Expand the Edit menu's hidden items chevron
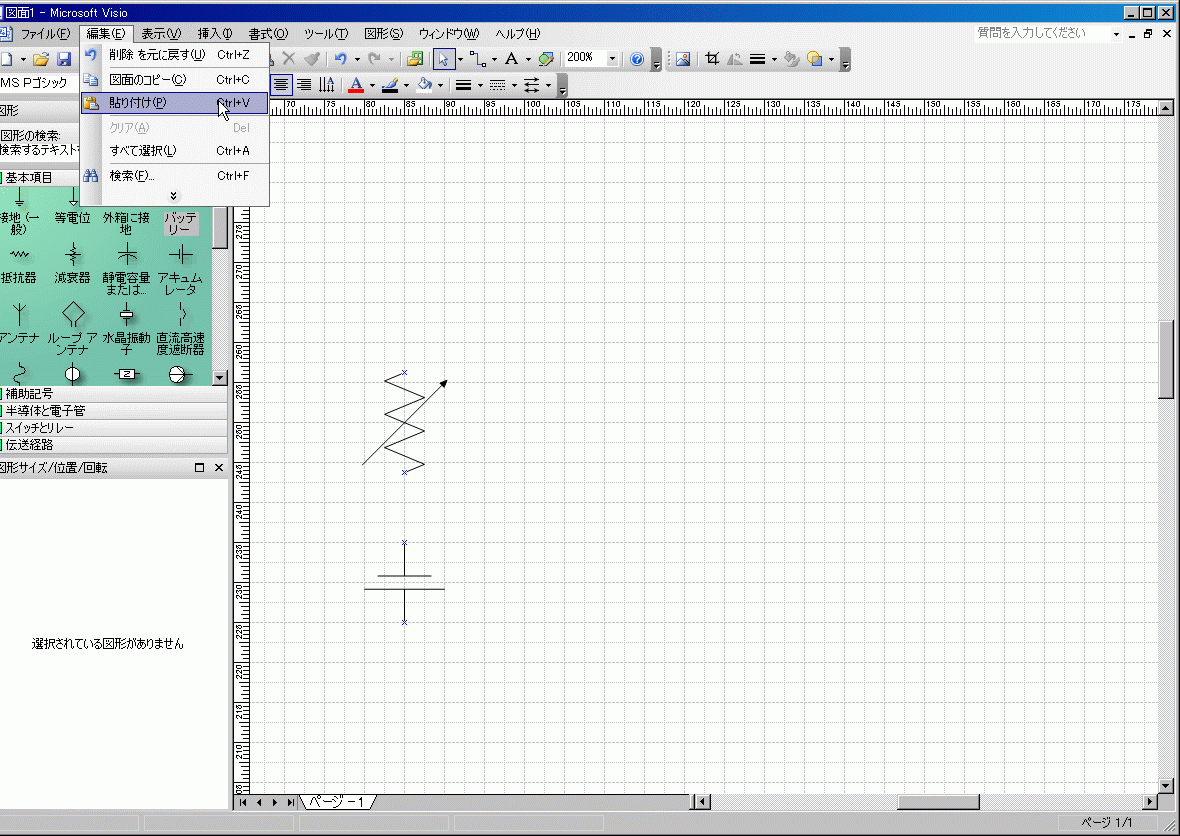Viewport: 1180px width, 836px height. coord(173,196)
